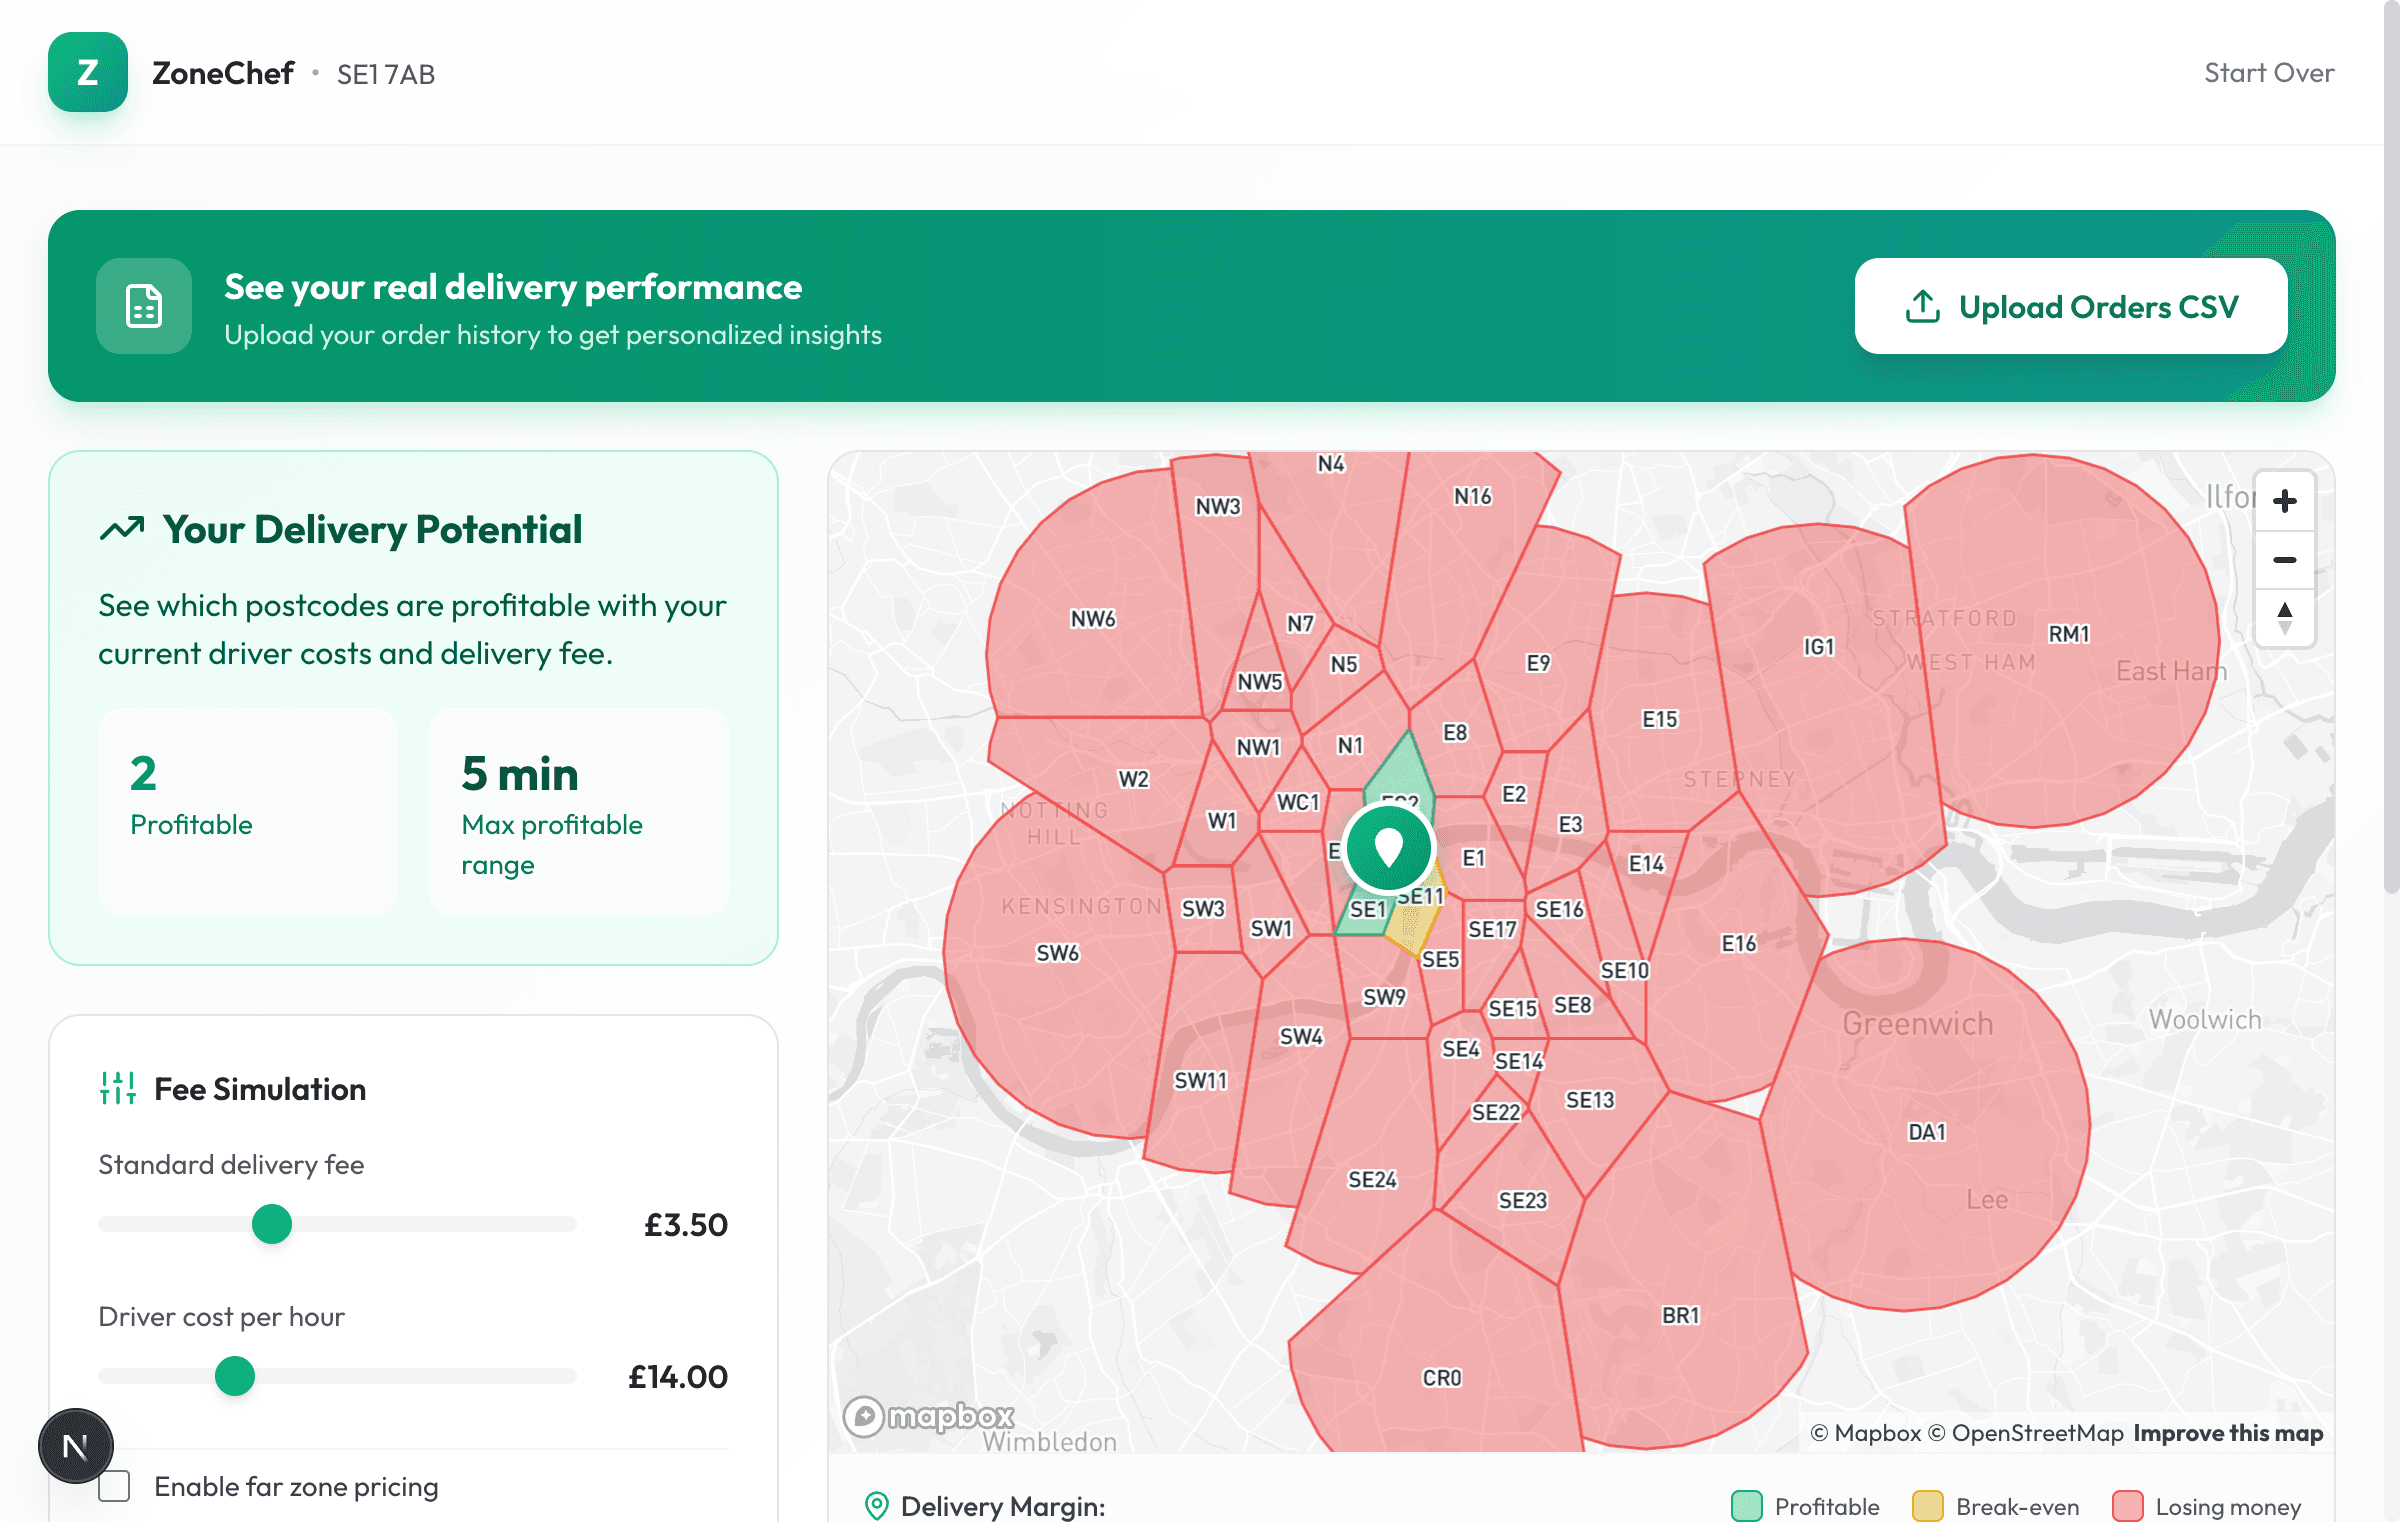Click the Profitable legend swatch

1746,1506
